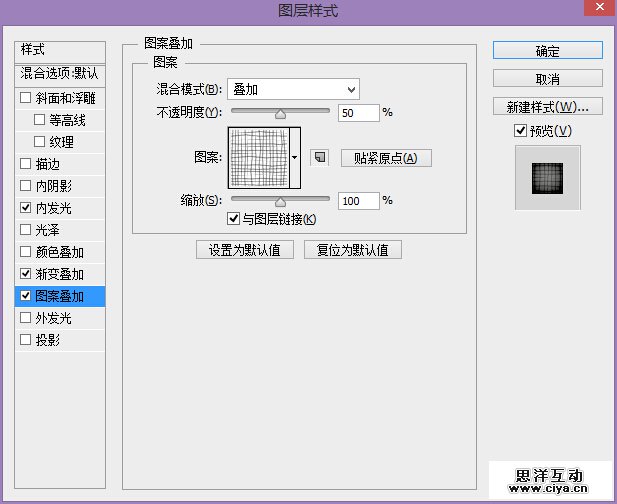617x504 pixels.
Task: Enable the 光泽 checkbox
Action: [26, 229]
